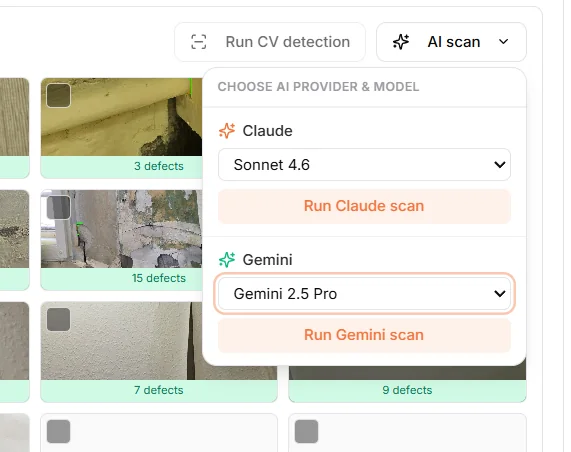Tick the checkbox on the 7 defects image

tap(59, 319)
